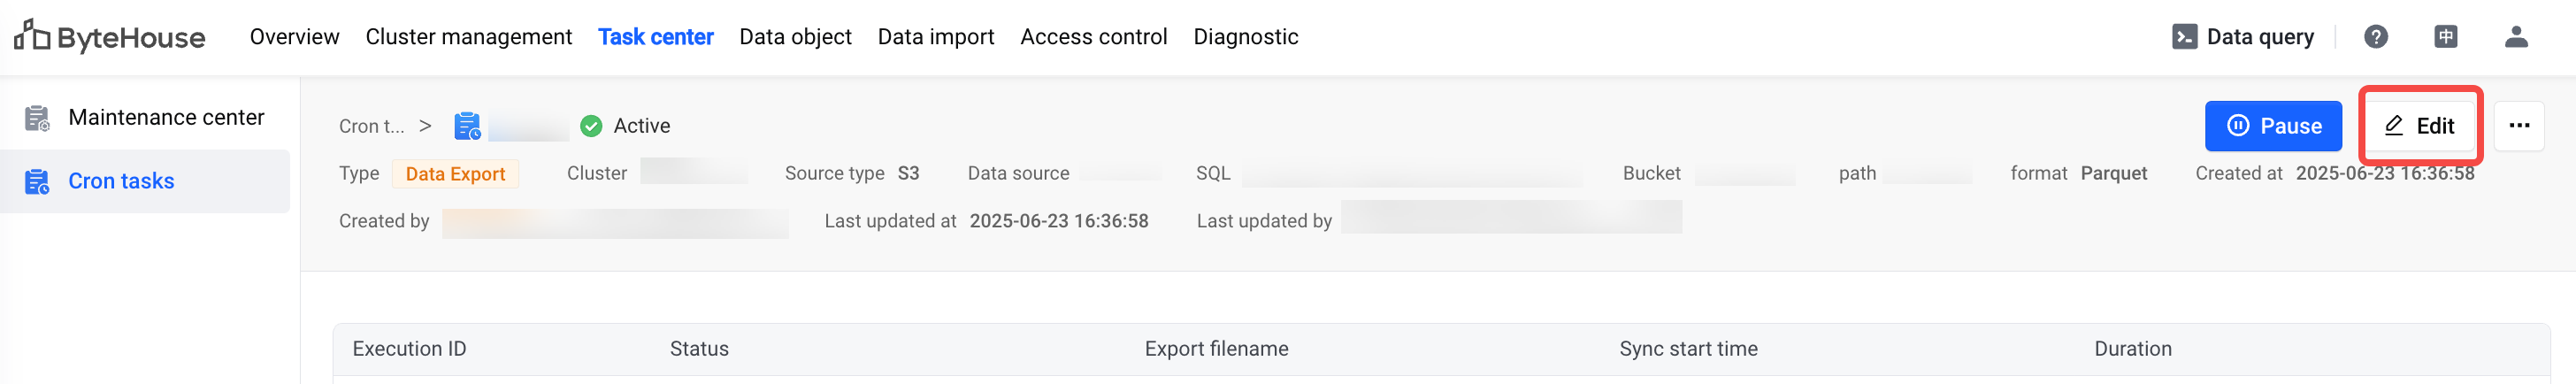2576x384 pixels.
Task: Click the green Active status checkmark
Action: [591, 126]
